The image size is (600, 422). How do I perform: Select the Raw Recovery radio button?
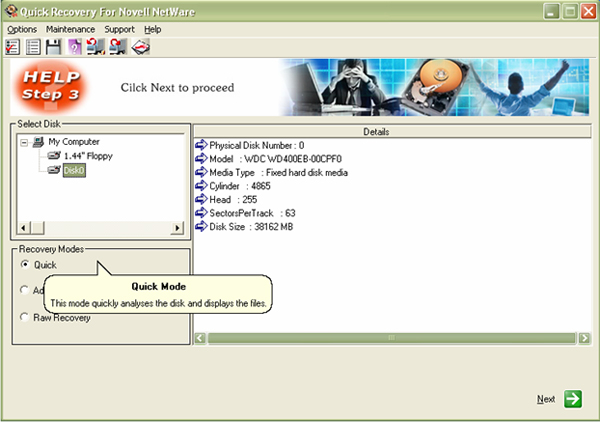[24, 317]
